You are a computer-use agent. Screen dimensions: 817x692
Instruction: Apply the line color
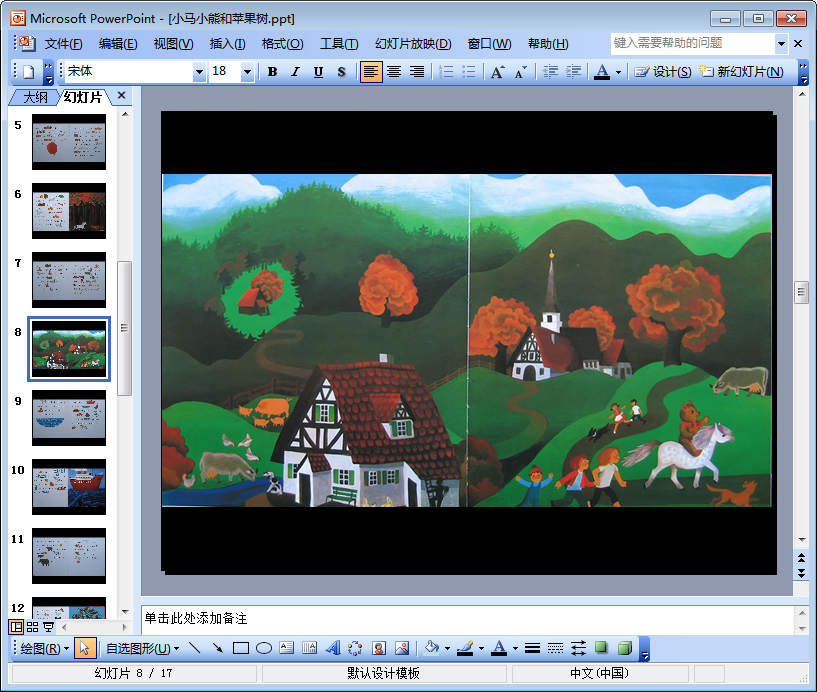tap(465, 648)
